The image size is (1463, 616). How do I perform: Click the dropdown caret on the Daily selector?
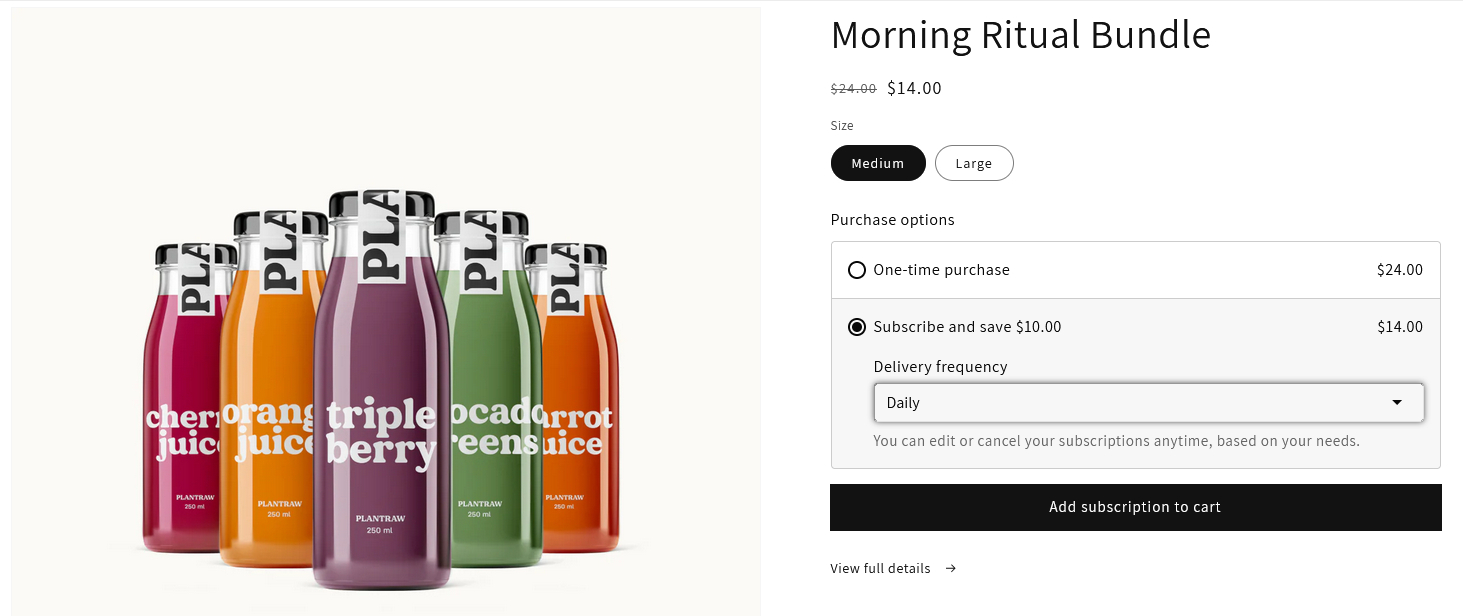1397,402
